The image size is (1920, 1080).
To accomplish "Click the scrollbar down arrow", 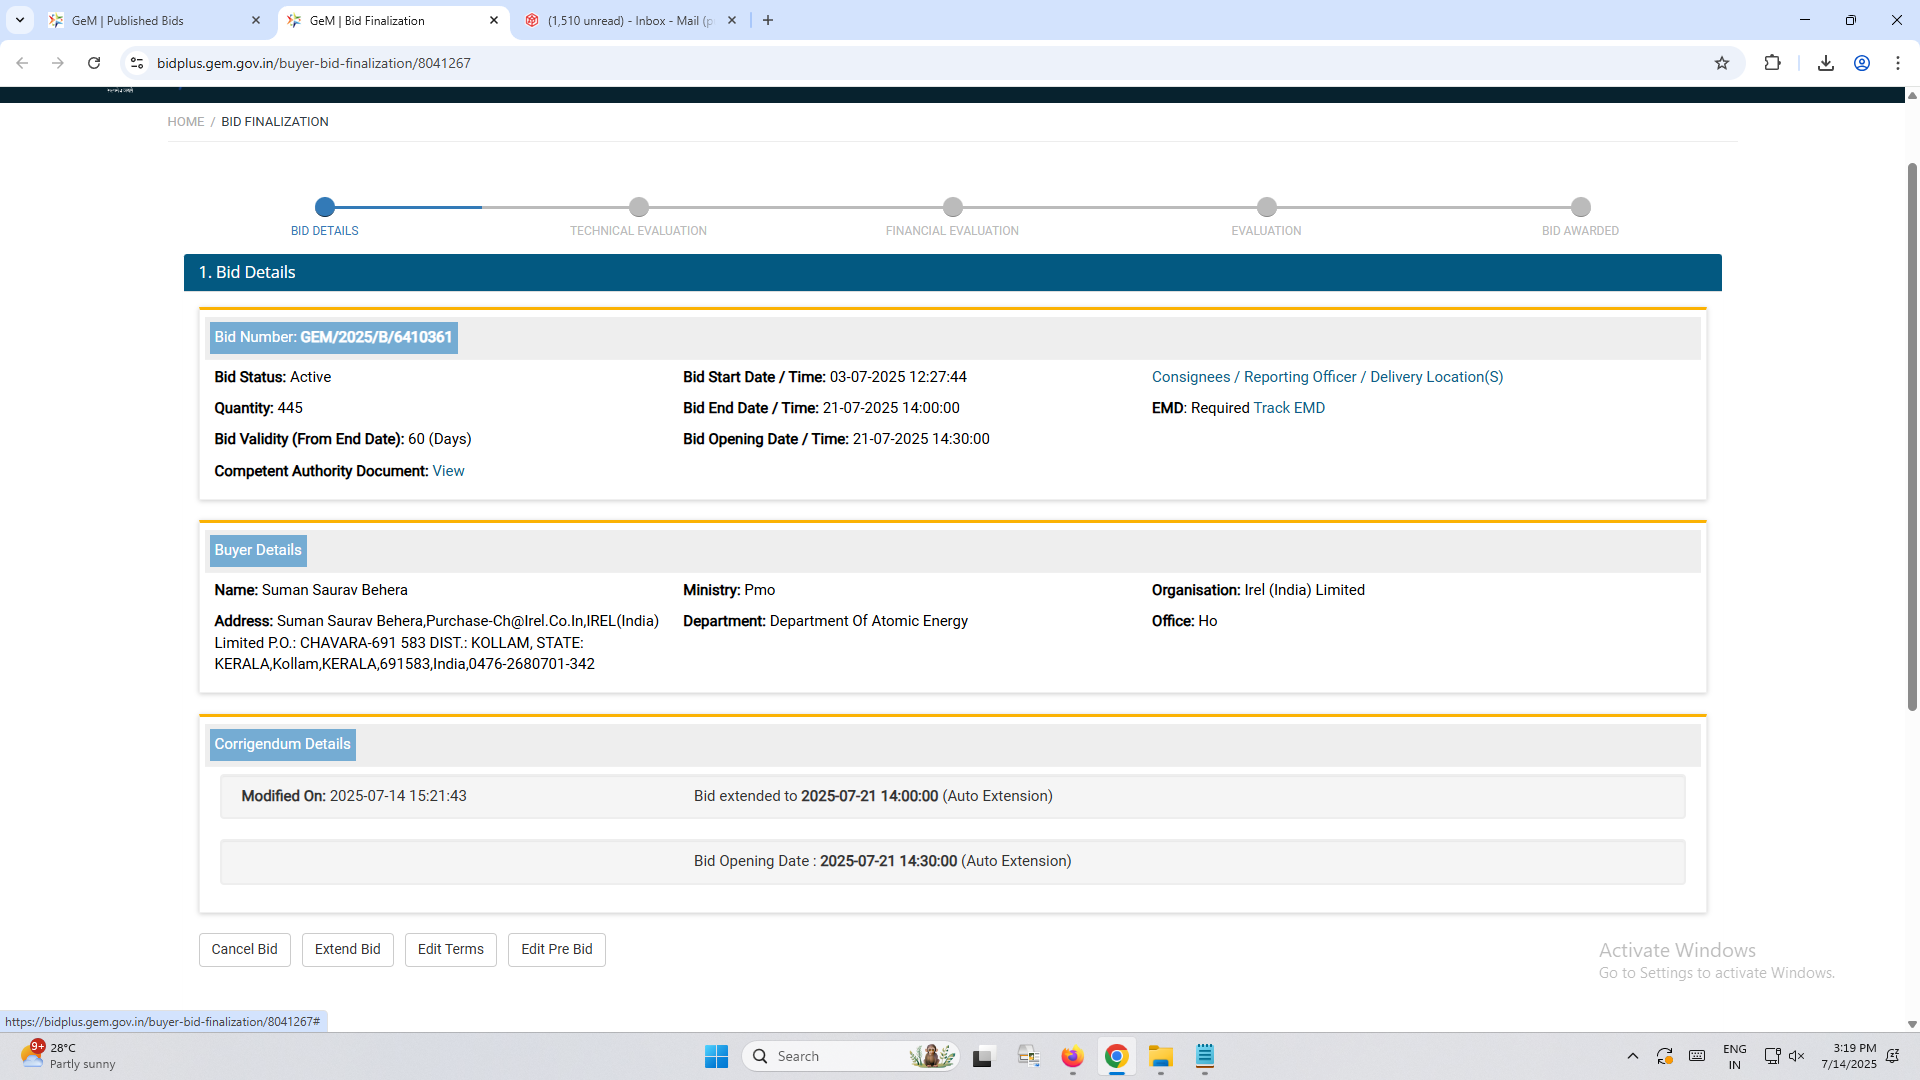I will tap(1912, 1024).
